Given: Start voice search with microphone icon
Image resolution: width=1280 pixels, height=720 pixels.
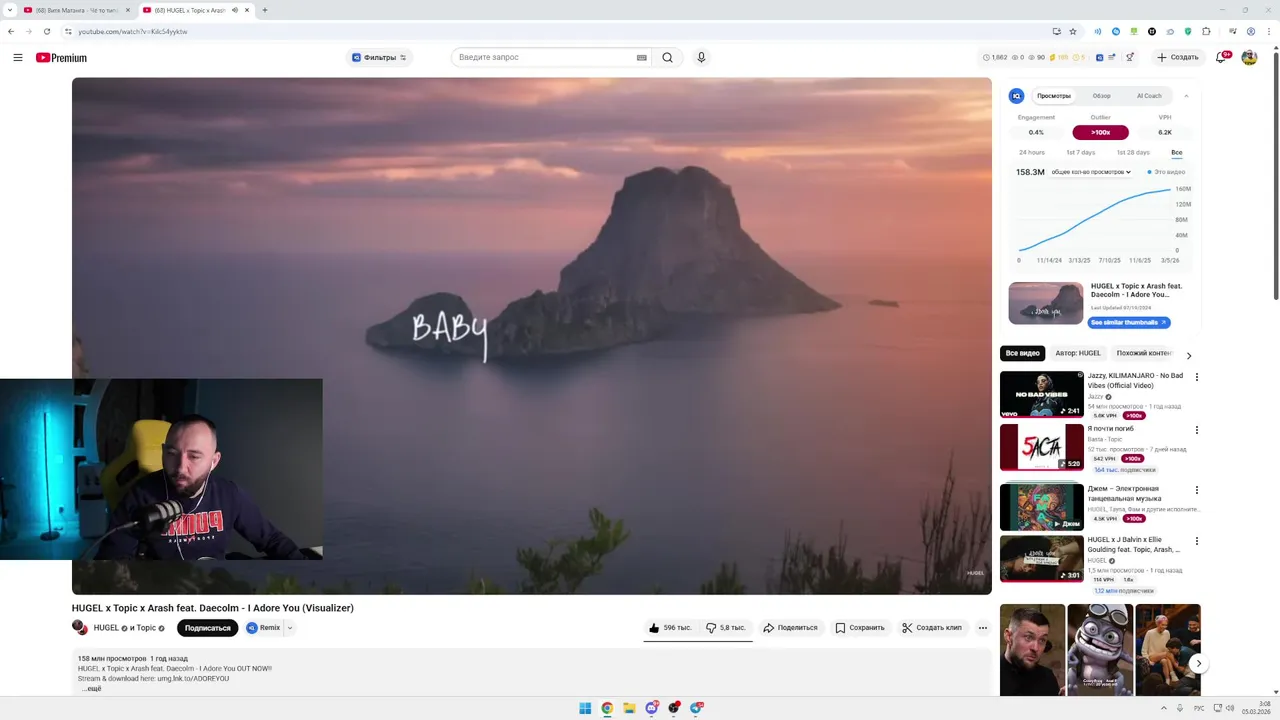Looking at the screenshot, I should click(701, 58).
